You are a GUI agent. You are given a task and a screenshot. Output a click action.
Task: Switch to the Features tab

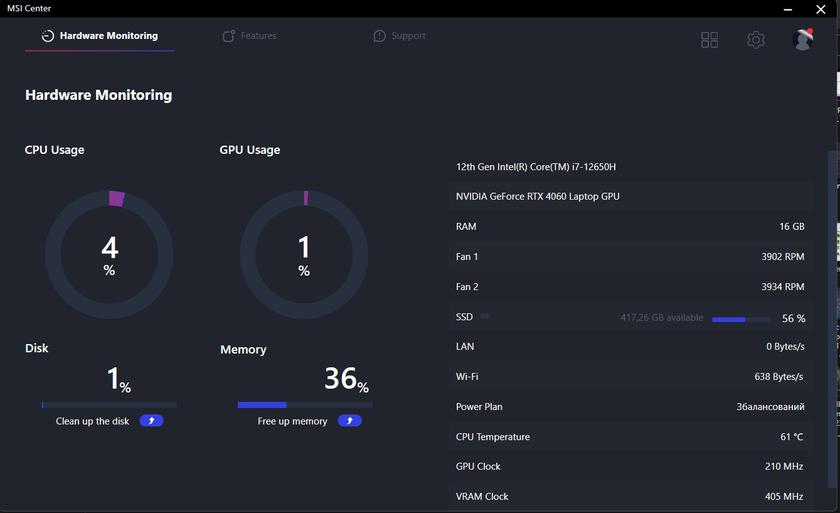(249, 36)
